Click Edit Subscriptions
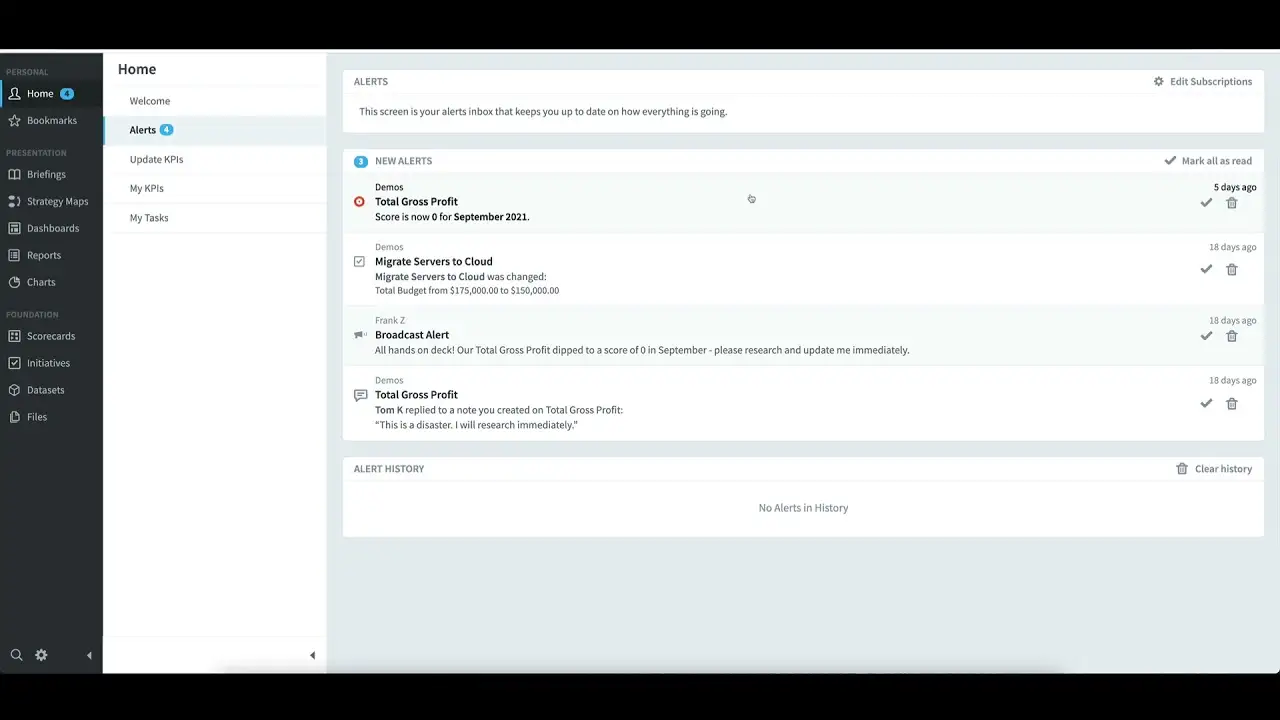Screen dimensions: 1280x720 [x=1202, y=82]
